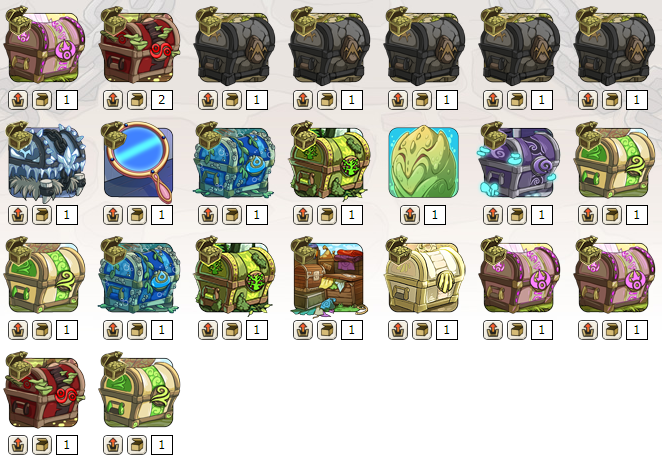The image size is (662, 465).
Task: Click the quantity field under the egg
Action: coord(435,215)
